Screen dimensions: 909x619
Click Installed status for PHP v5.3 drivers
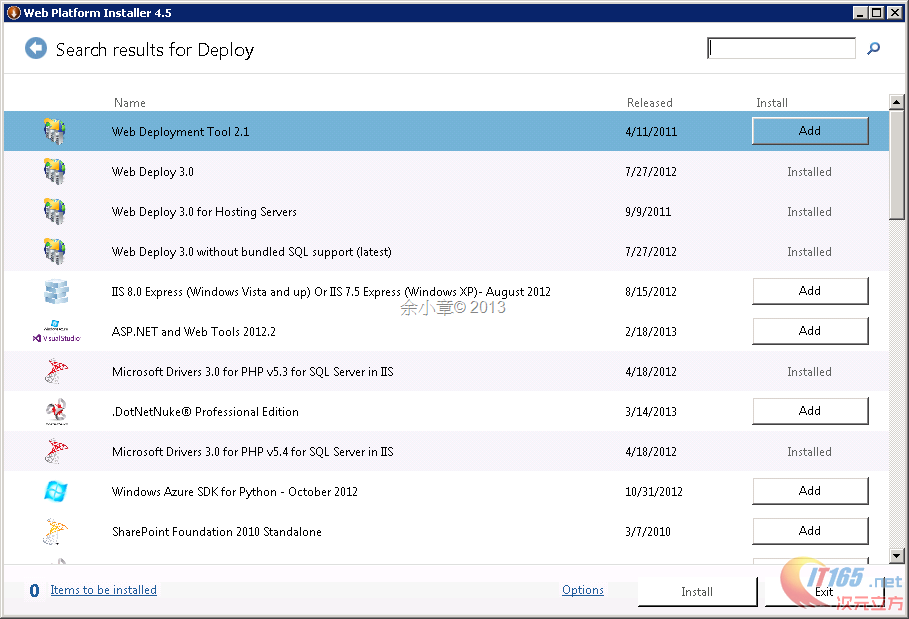click(809, 372)
